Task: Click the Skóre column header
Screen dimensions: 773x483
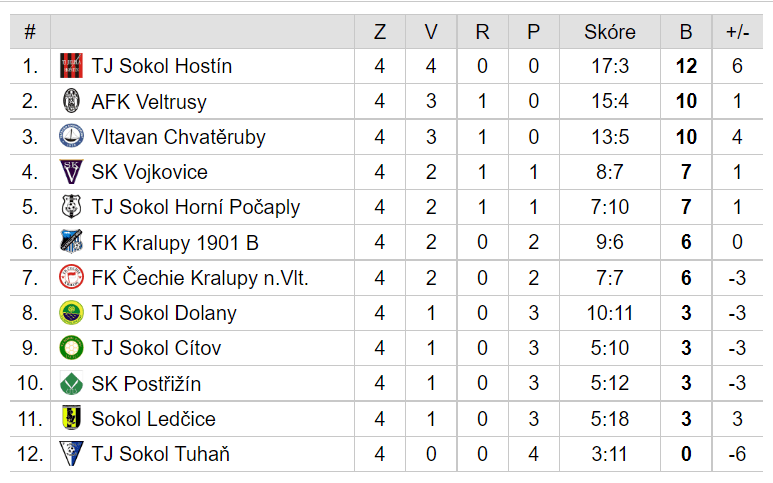Action: [610, 32]
